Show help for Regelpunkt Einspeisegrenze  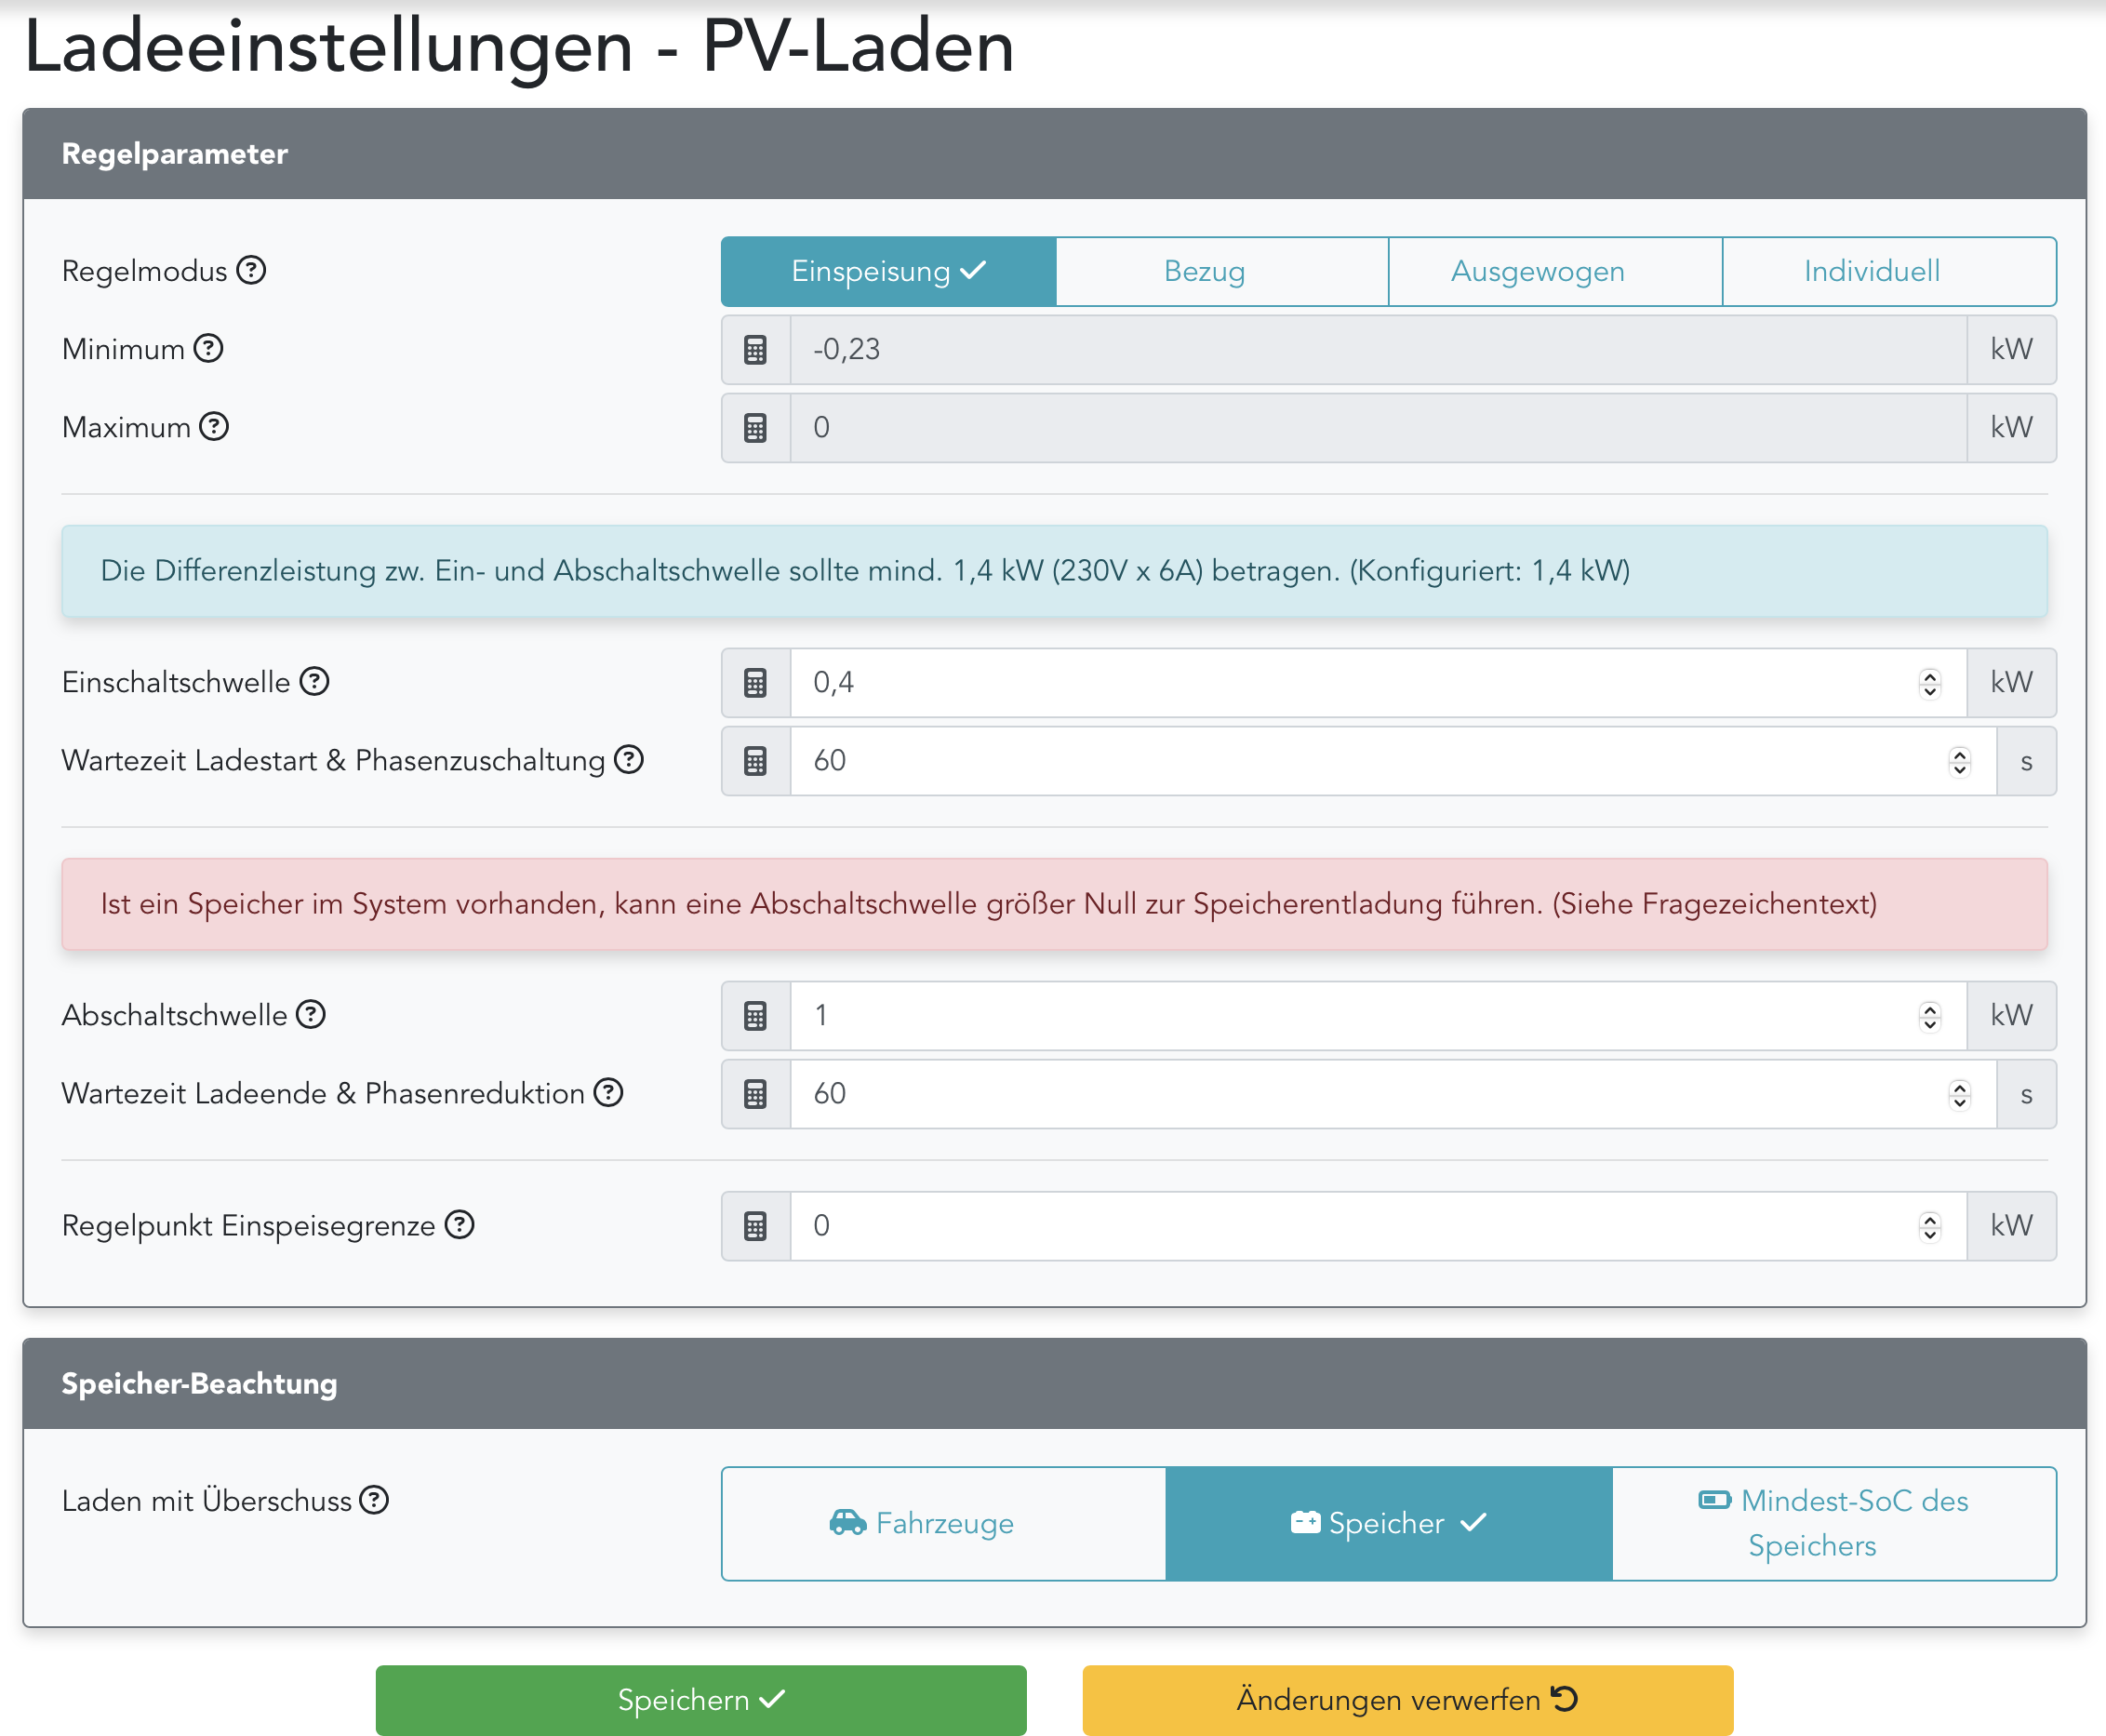pyautogui.click(x=459, y=1224)
